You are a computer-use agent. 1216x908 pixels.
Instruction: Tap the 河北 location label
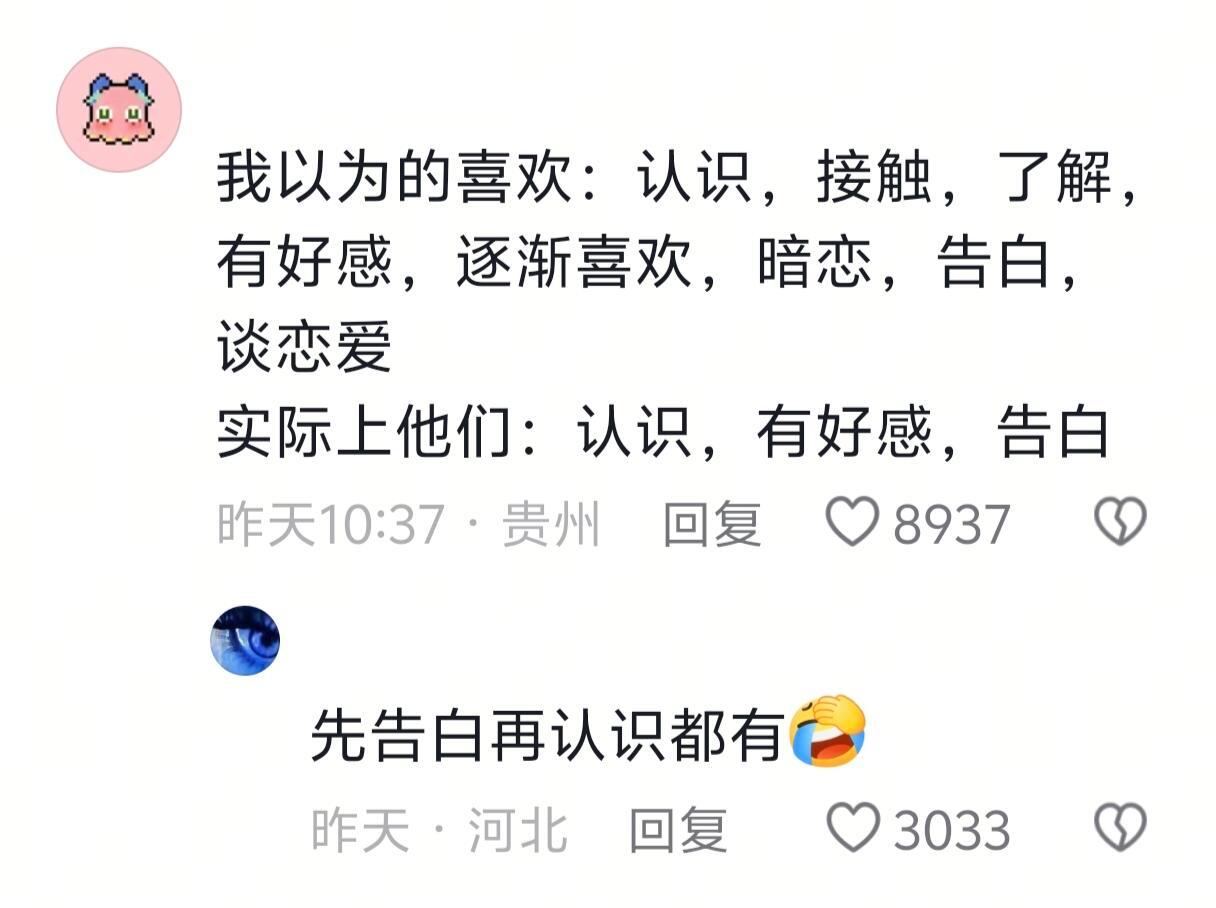point(518,830)
